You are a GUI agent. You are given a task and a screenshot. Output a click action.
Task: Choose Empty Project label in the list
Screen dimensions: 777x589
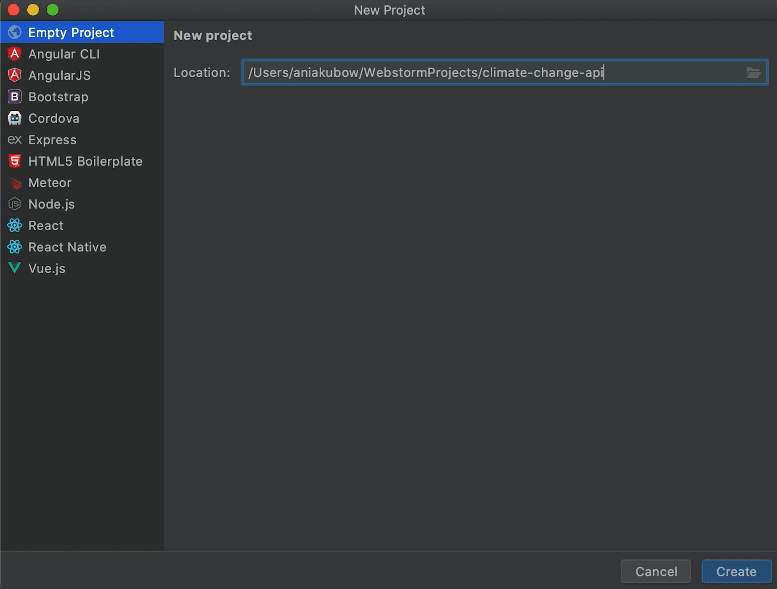point(71,32)
